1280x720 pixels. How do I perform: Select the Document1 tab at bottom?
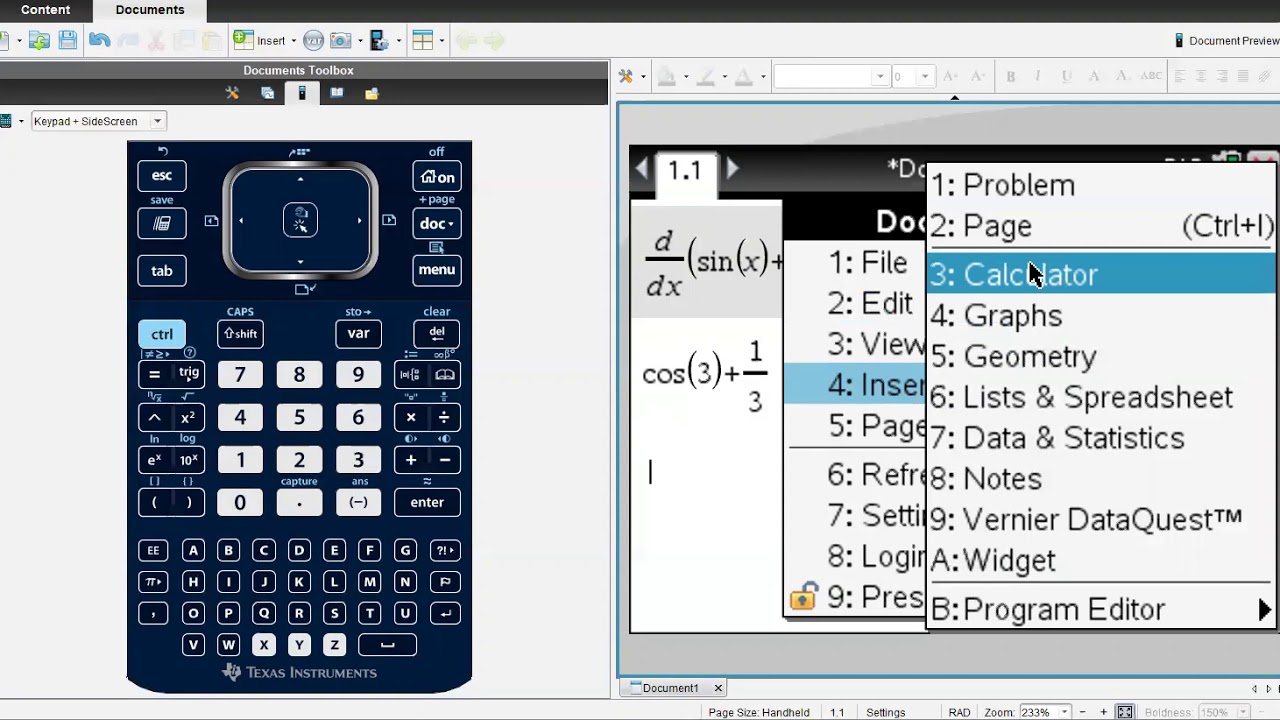pyautogui.click(x=670, y=688)
